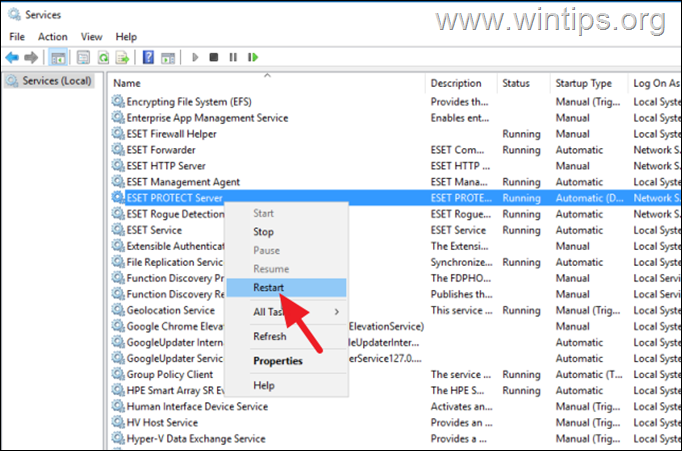Click gear icon beside Geolocation Service

(x=118, y=310)
